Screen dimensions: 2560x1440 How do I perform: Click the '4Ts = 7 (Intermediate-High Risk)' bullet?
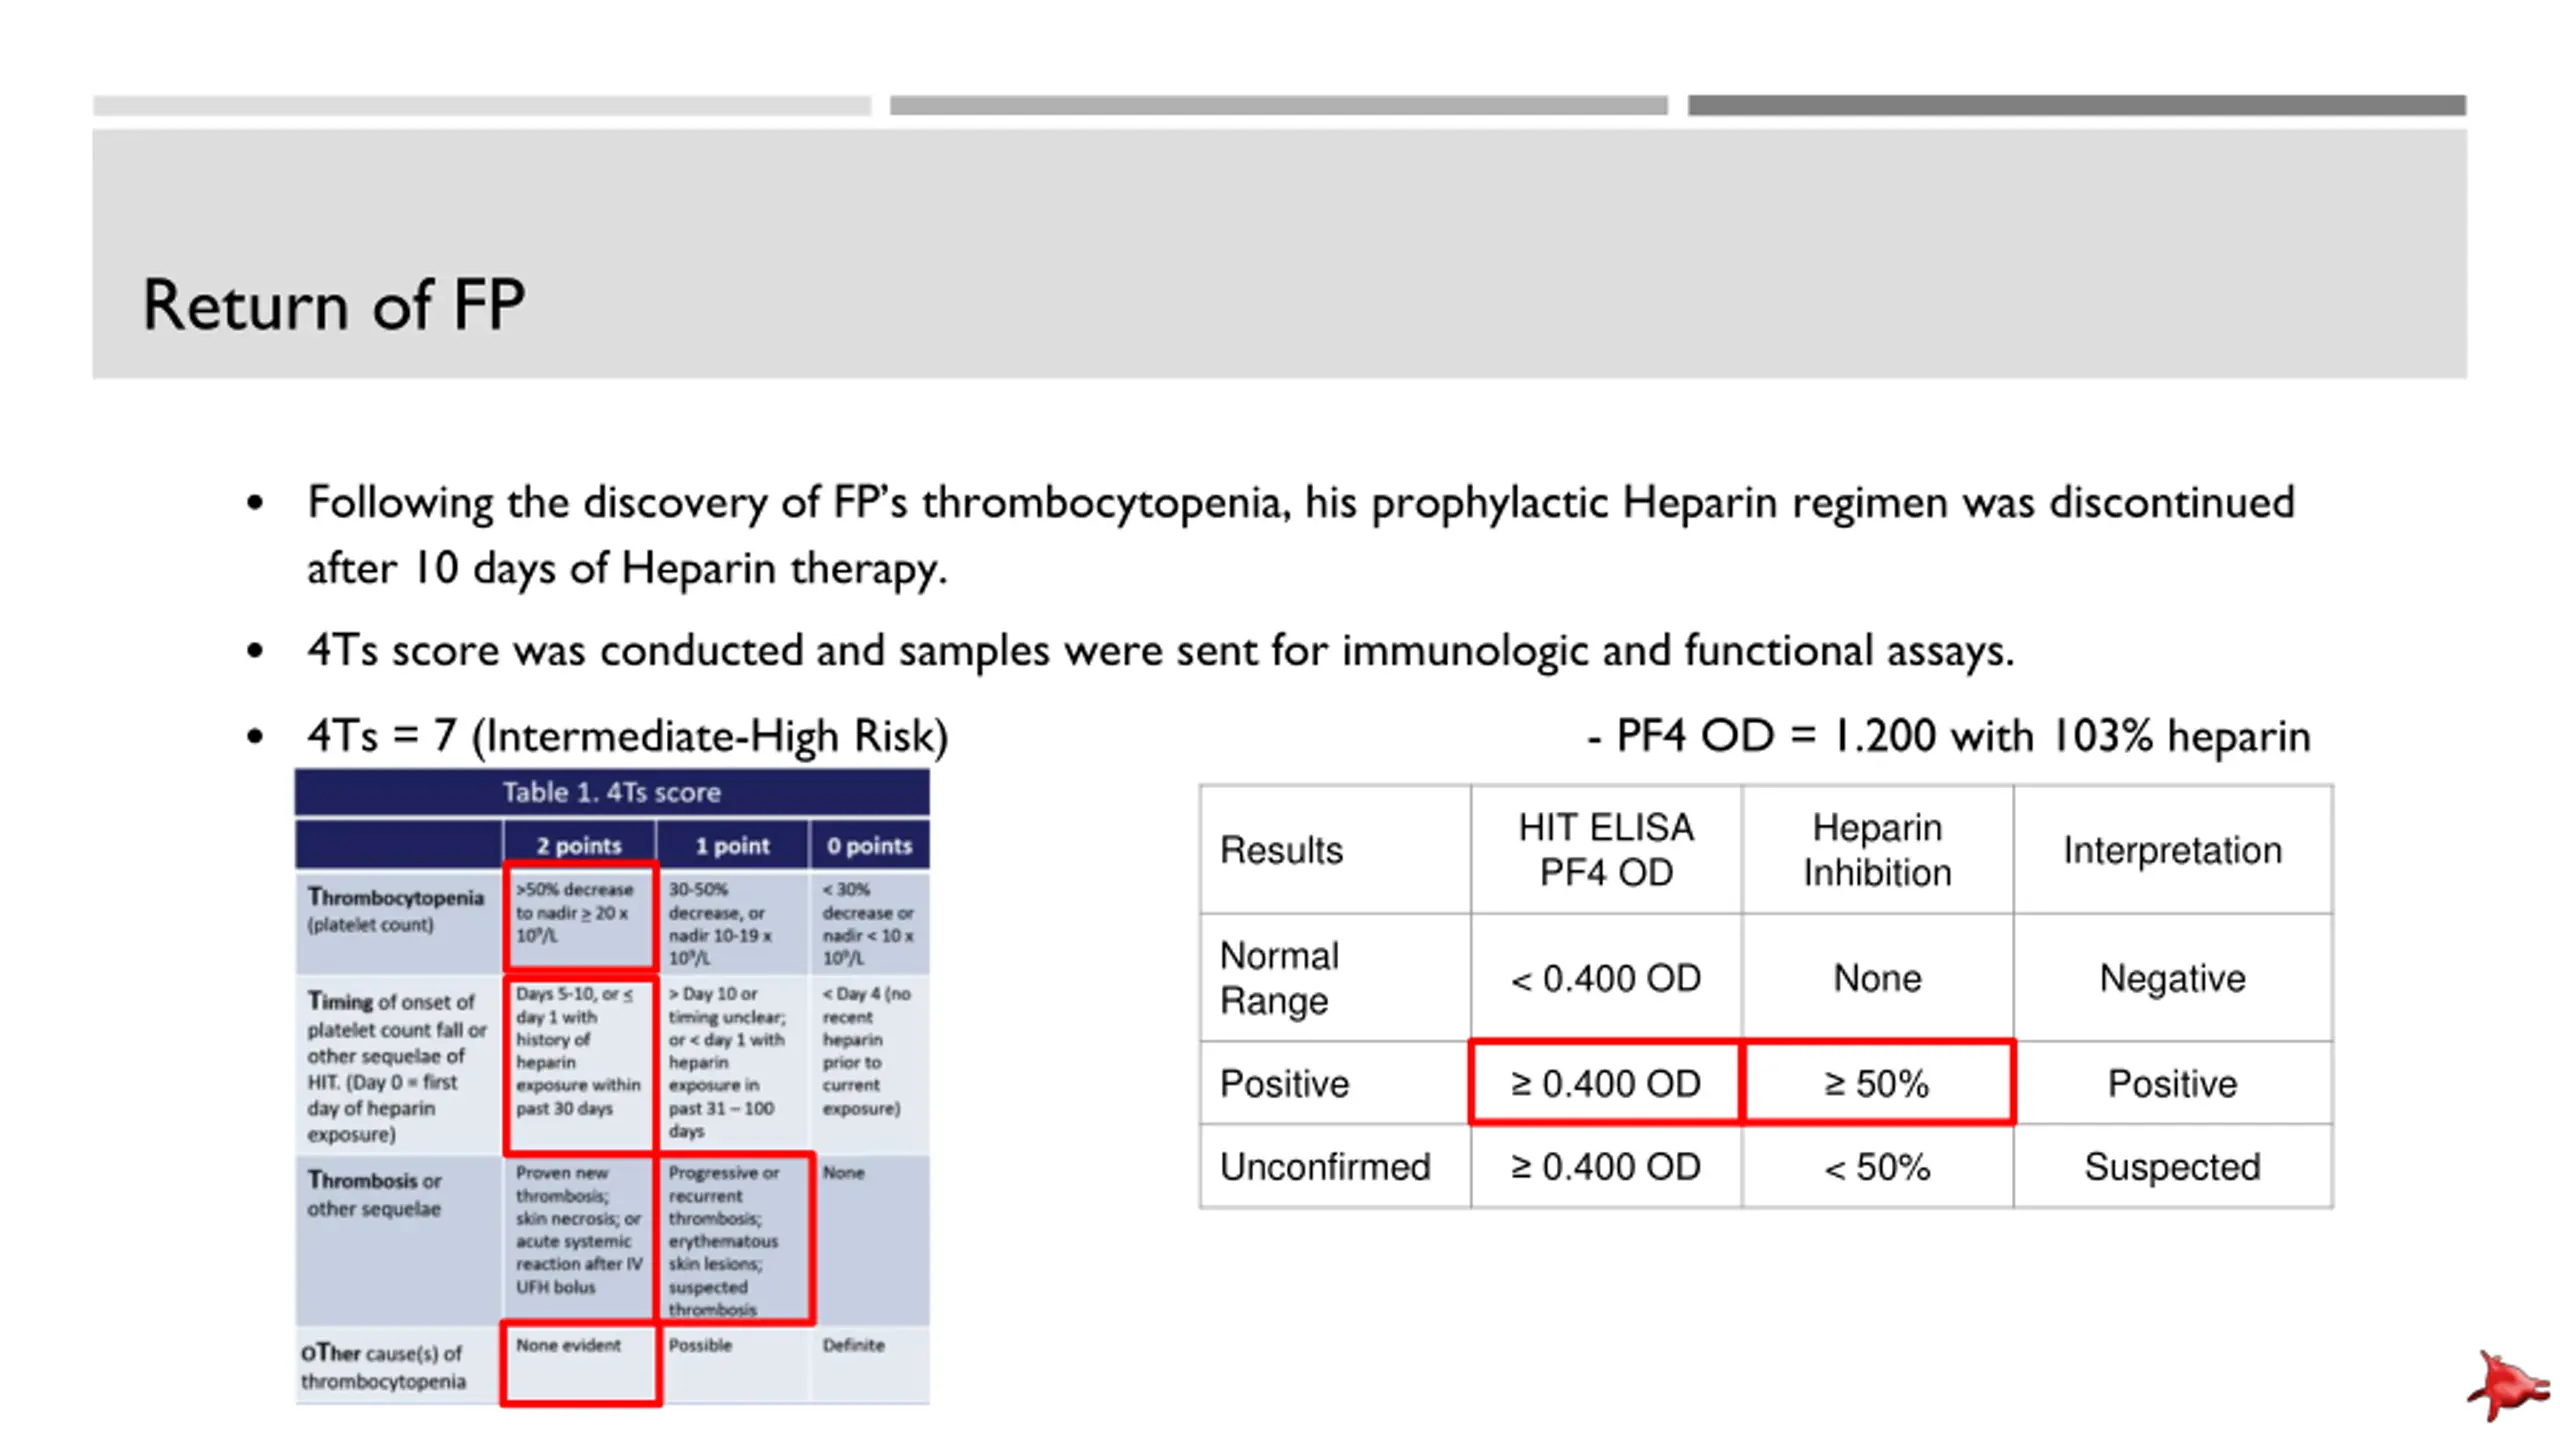(628, 736)
